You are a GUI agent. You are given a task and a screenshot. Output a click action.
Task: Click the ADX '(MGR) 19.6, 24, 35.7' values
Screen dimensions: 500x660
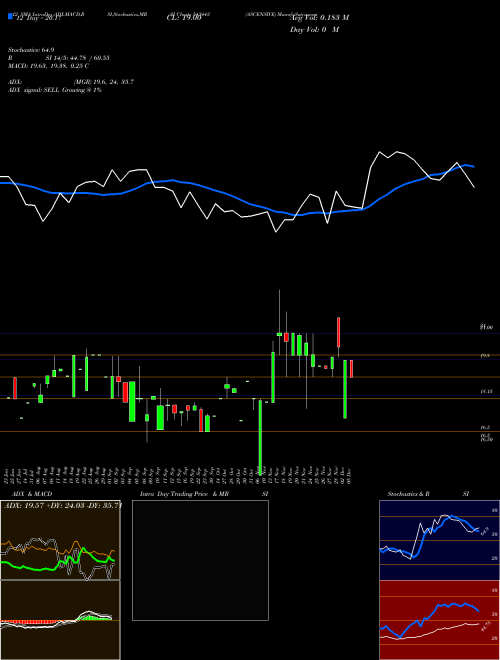pos(104,82)
